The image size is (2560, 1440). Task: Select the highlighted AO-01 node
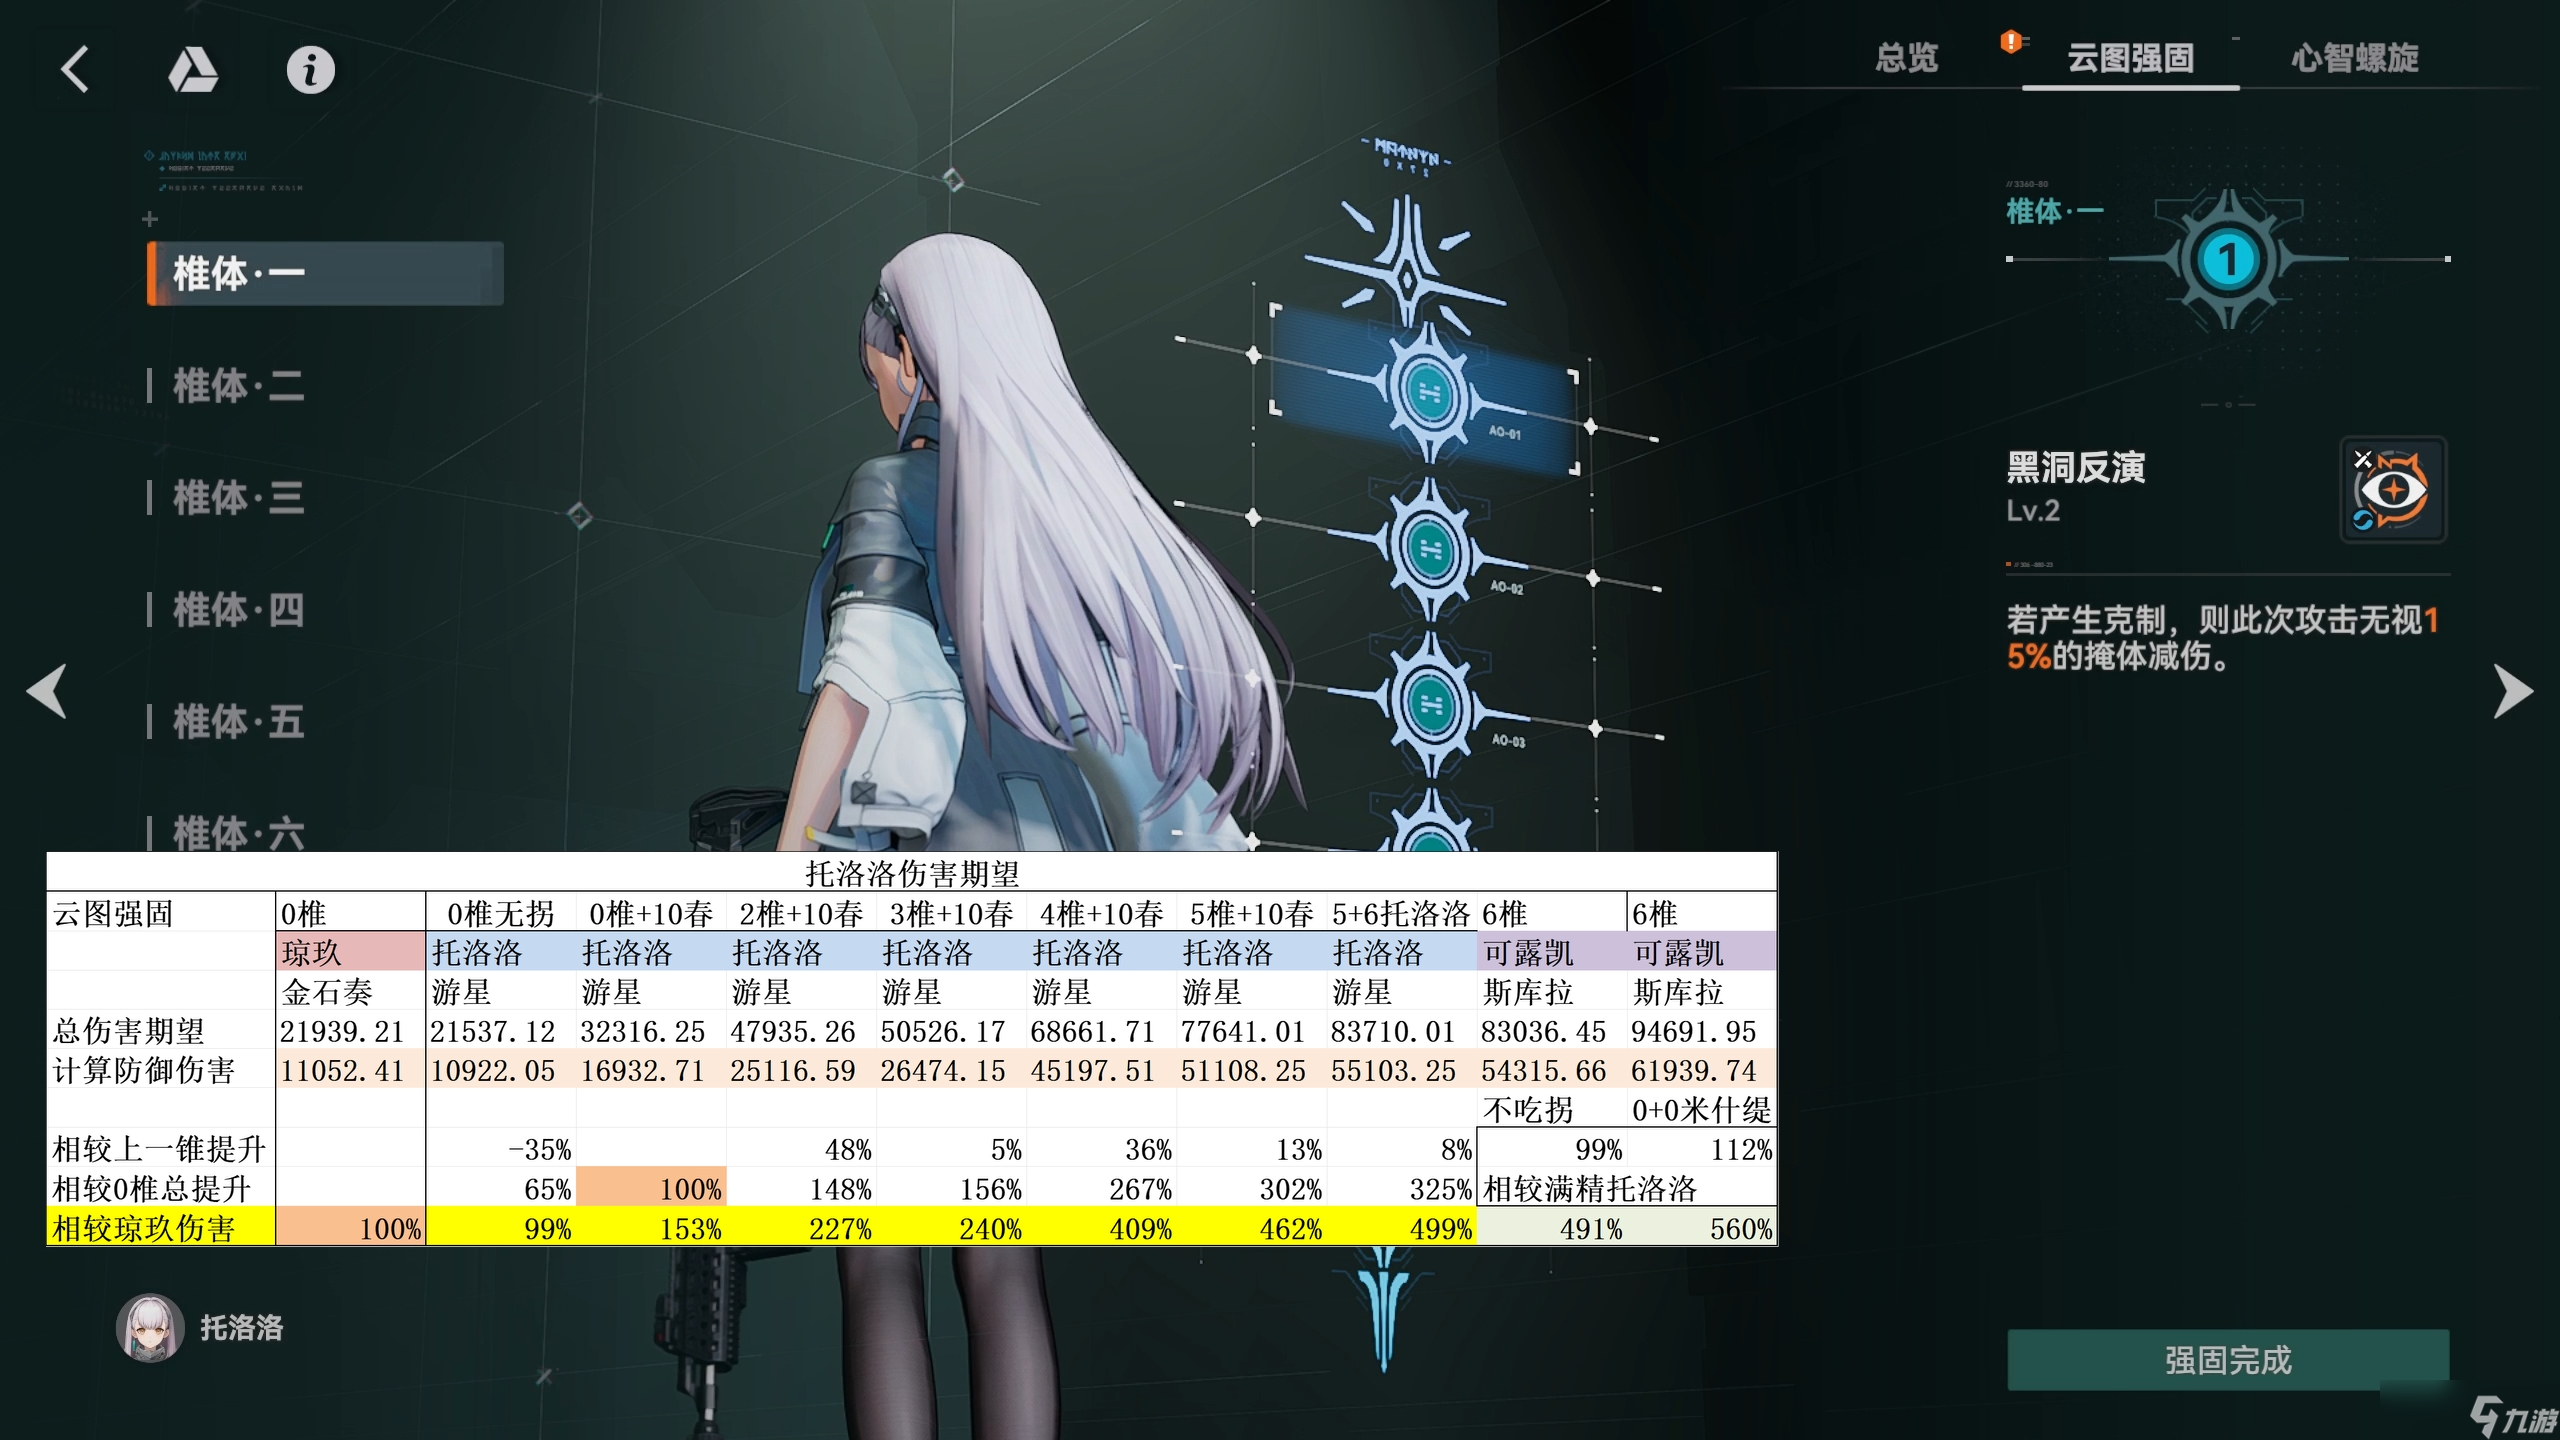[x=1428, y=392]
